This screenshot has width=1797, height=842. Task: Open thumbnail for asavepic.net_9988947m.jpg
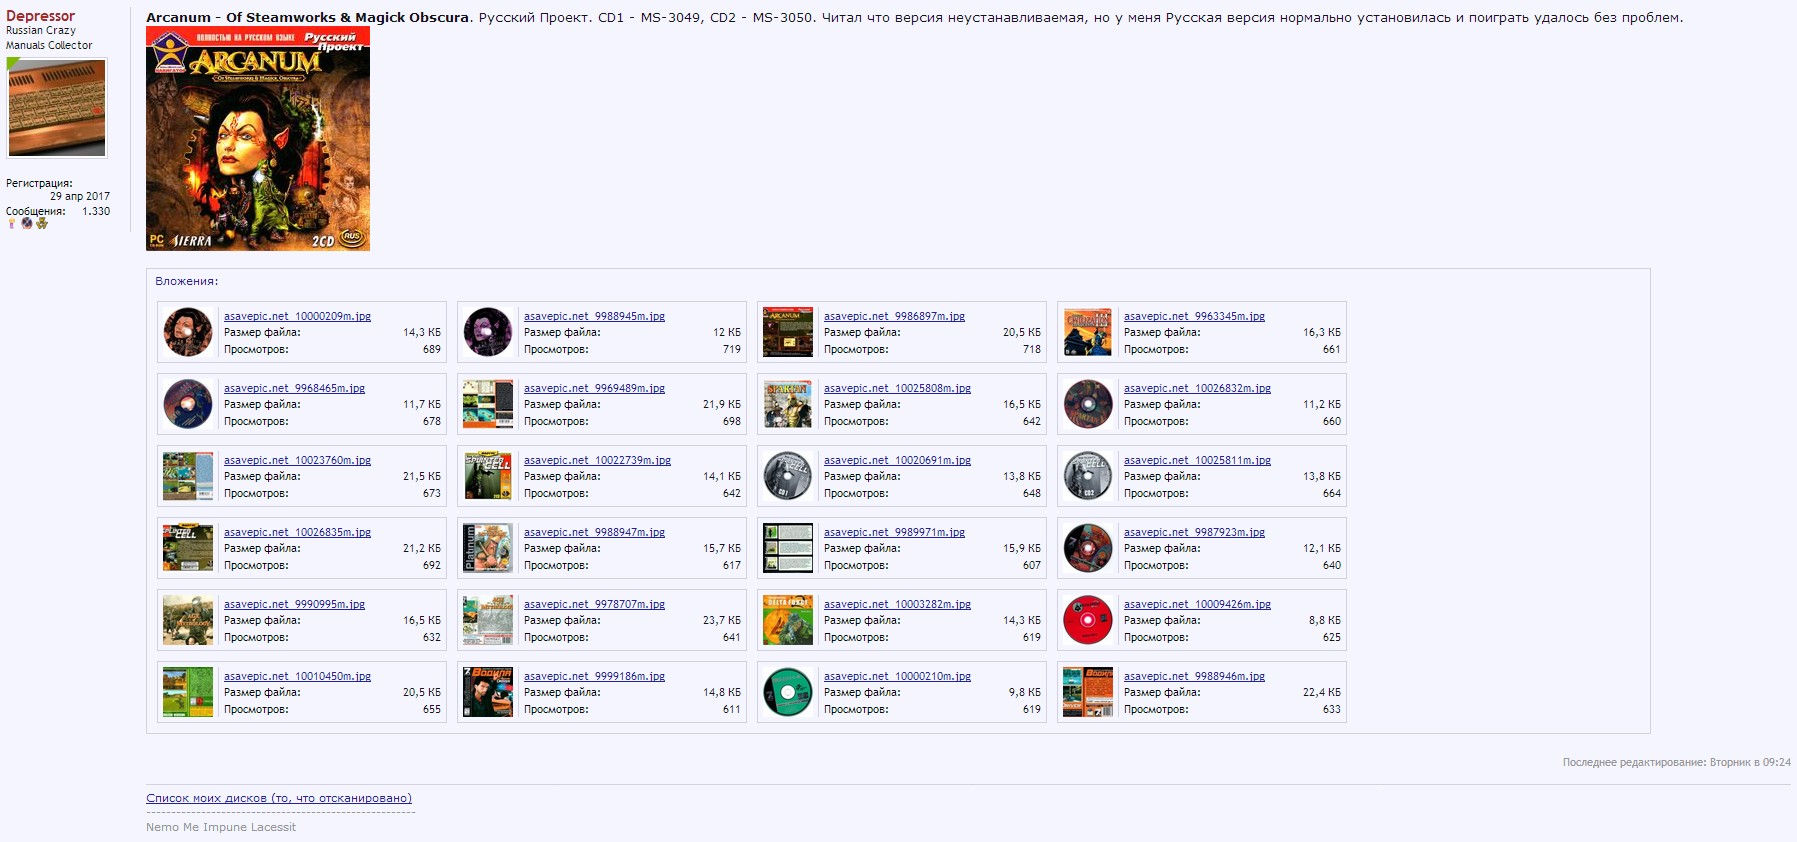(488, 548)
